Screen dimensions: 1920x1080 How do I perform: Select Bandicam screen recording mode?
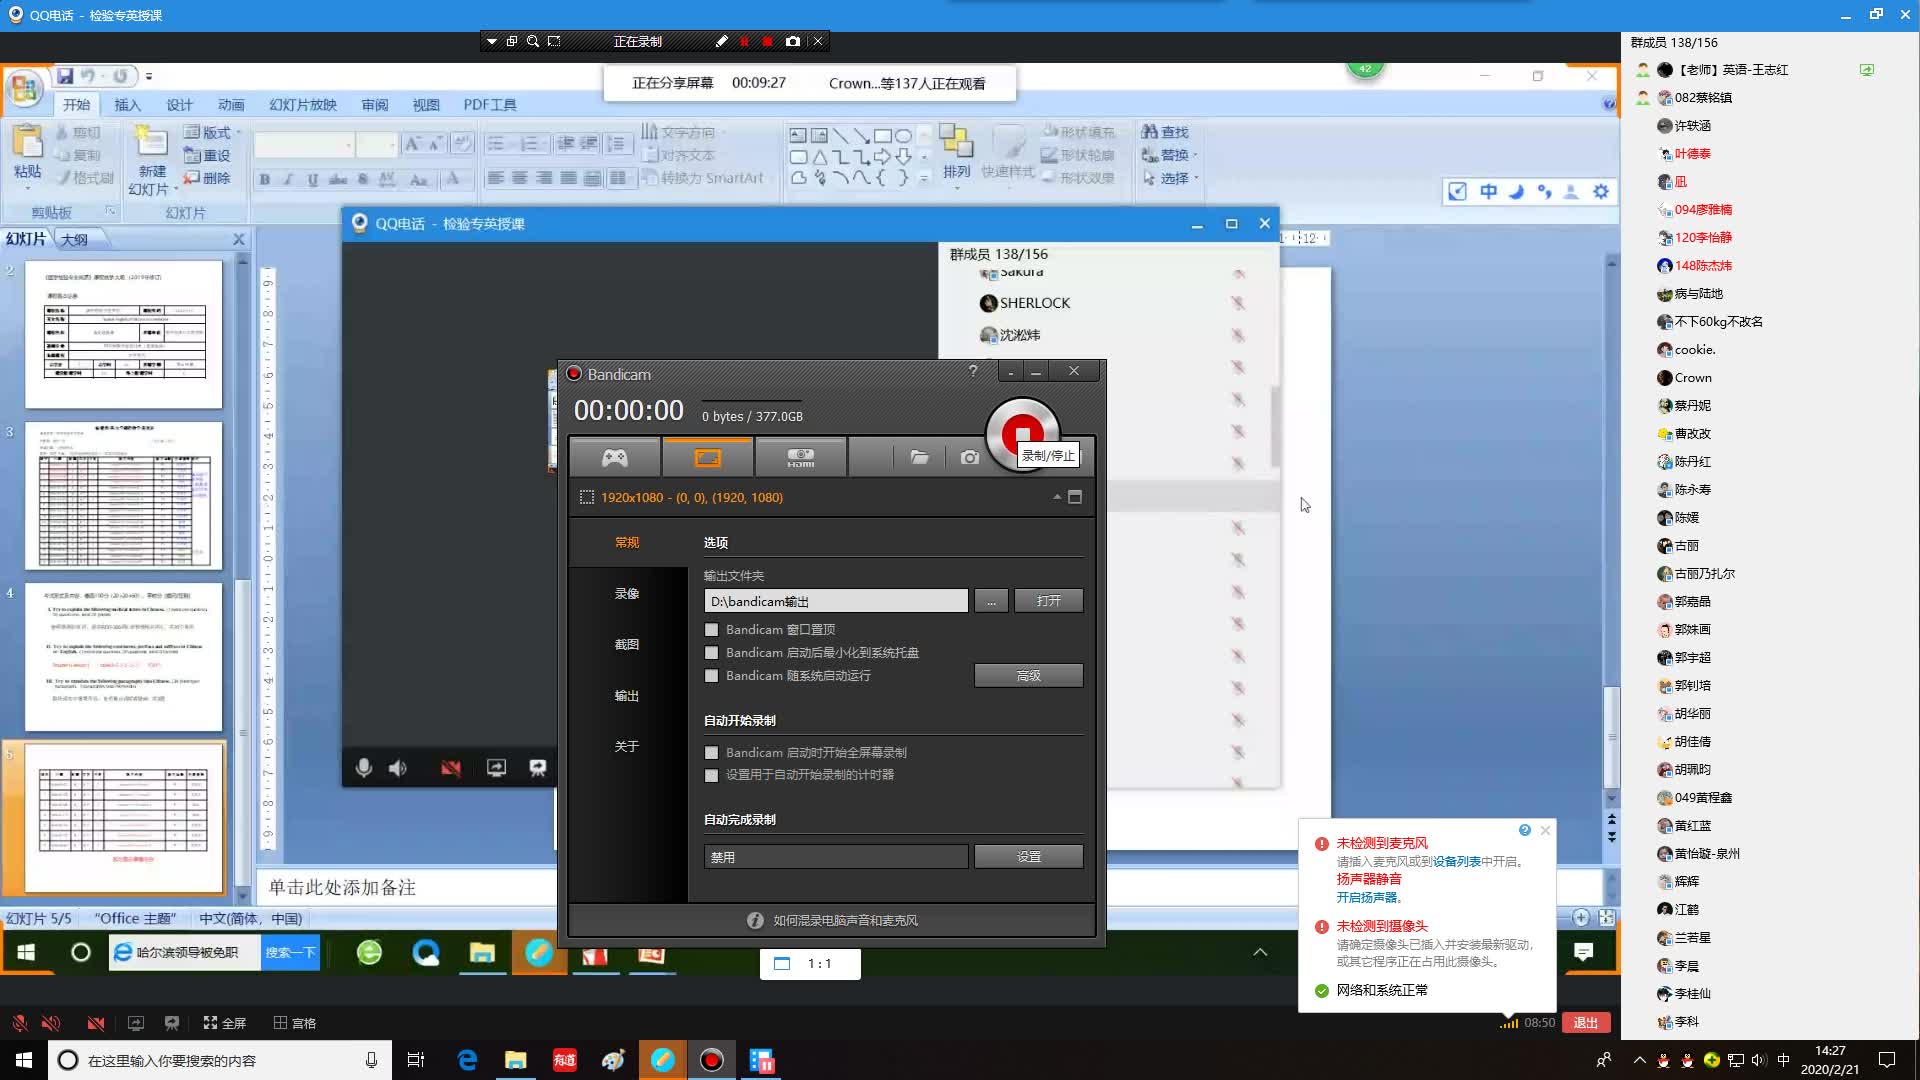pos(708,458)
